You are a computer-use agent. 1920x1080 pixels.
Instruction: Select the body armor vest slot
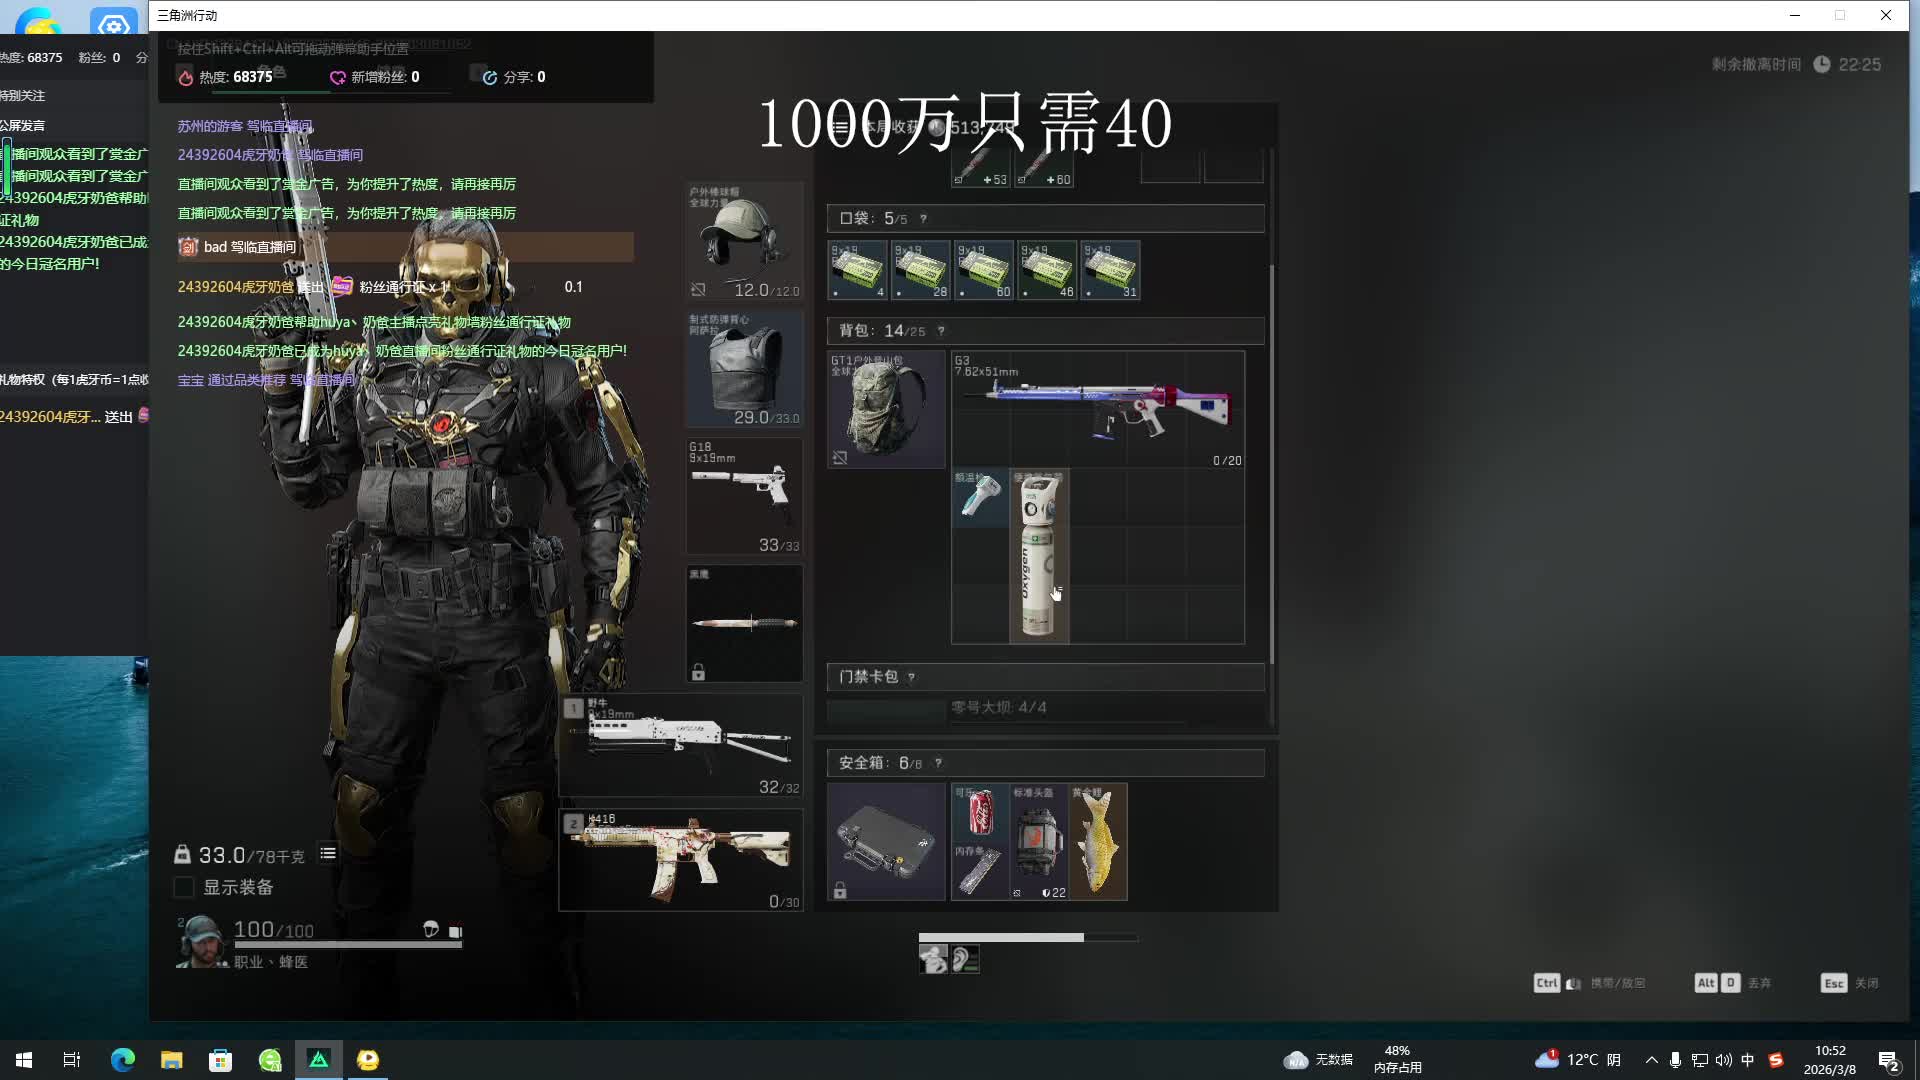tap(744, 368)
